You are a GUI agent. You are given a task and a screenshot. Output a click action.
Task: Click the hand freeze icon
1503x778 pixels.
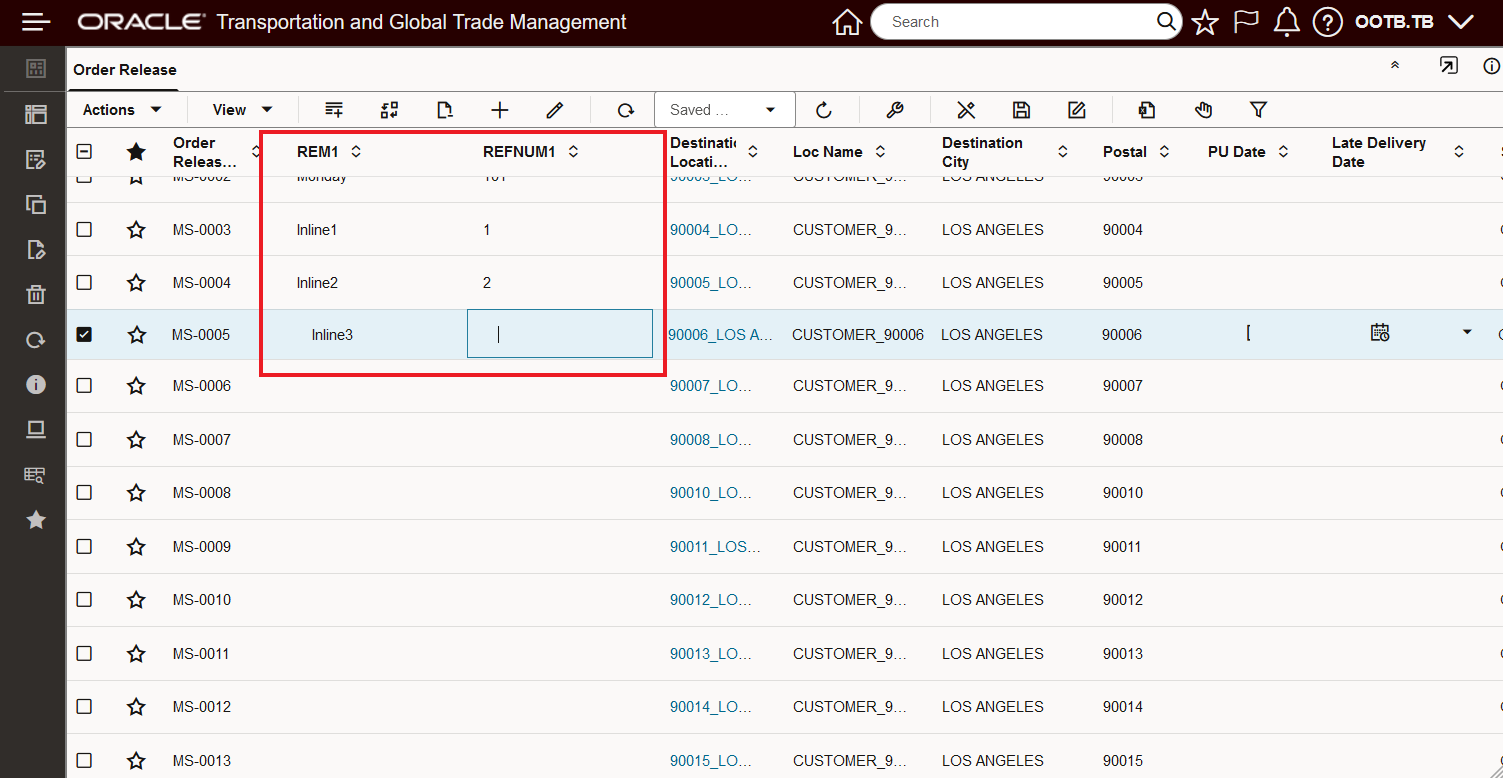(x=1203, y=110)
